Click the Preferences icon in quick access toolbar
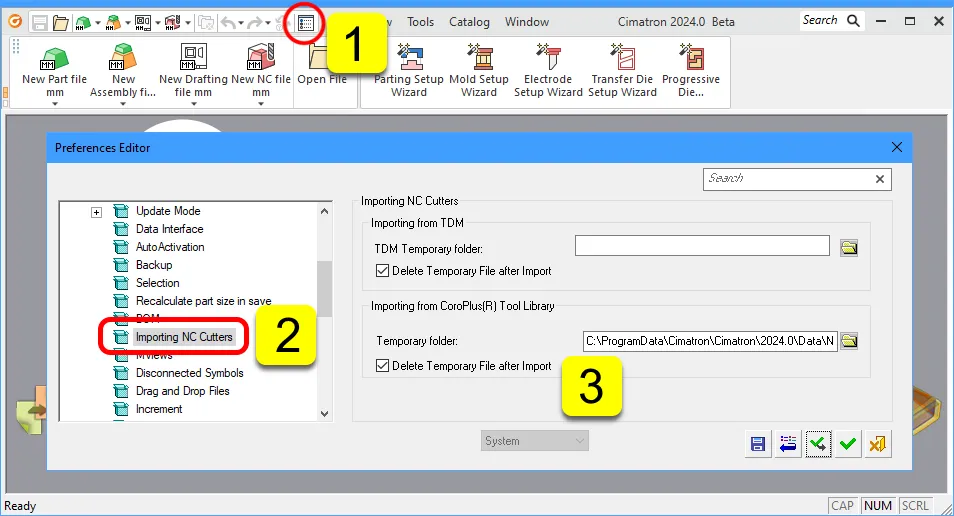The width and height of the screenshot is (954, 516). [306, 21]
